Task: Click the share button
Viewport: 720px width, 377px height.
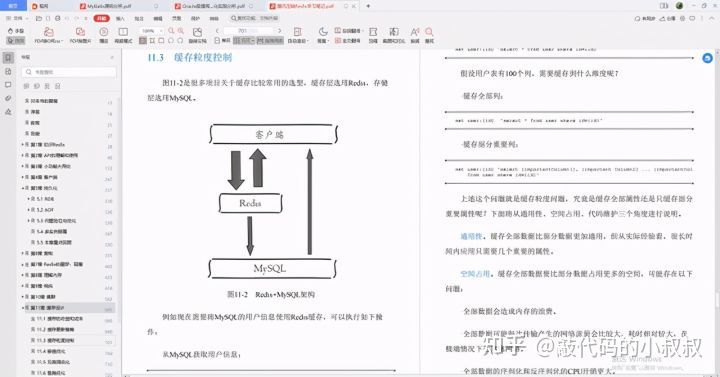Action: tap(668, 18)
